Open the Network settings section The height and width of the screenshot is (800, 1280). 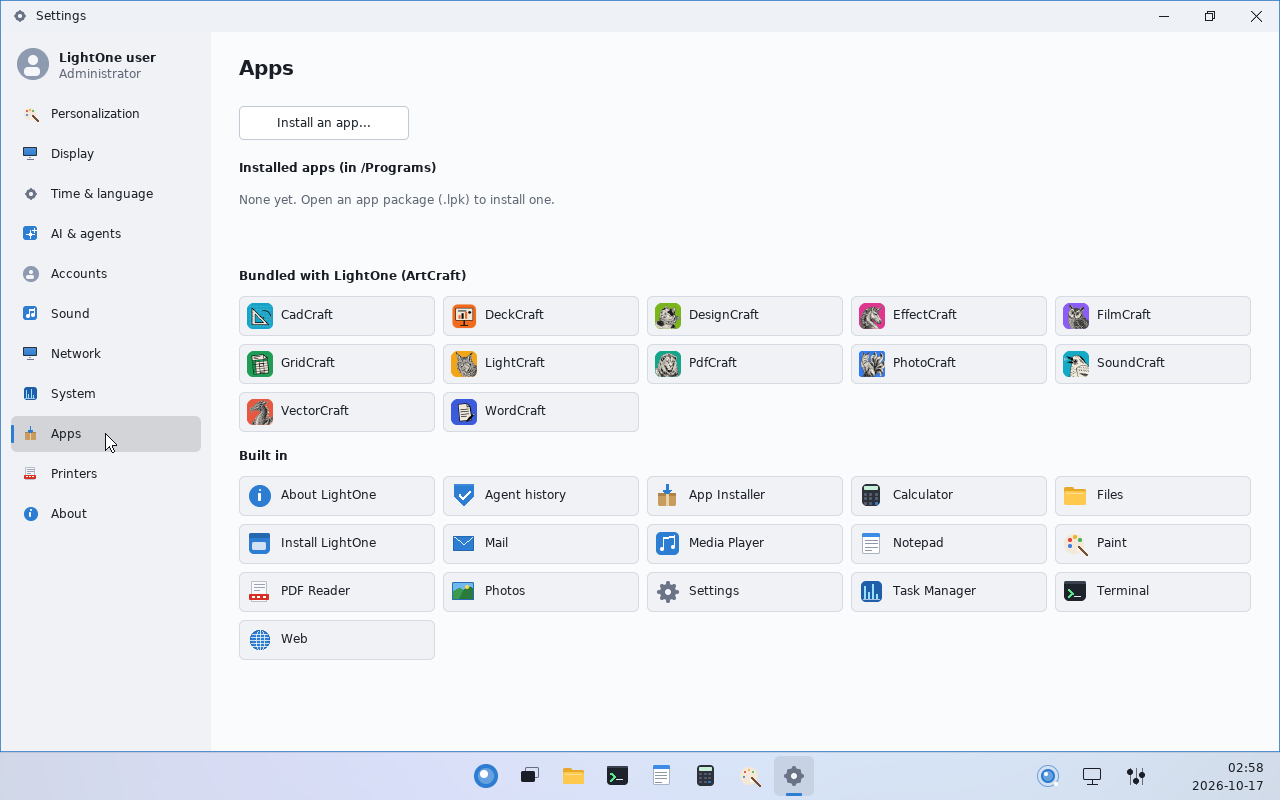[106, 354]
